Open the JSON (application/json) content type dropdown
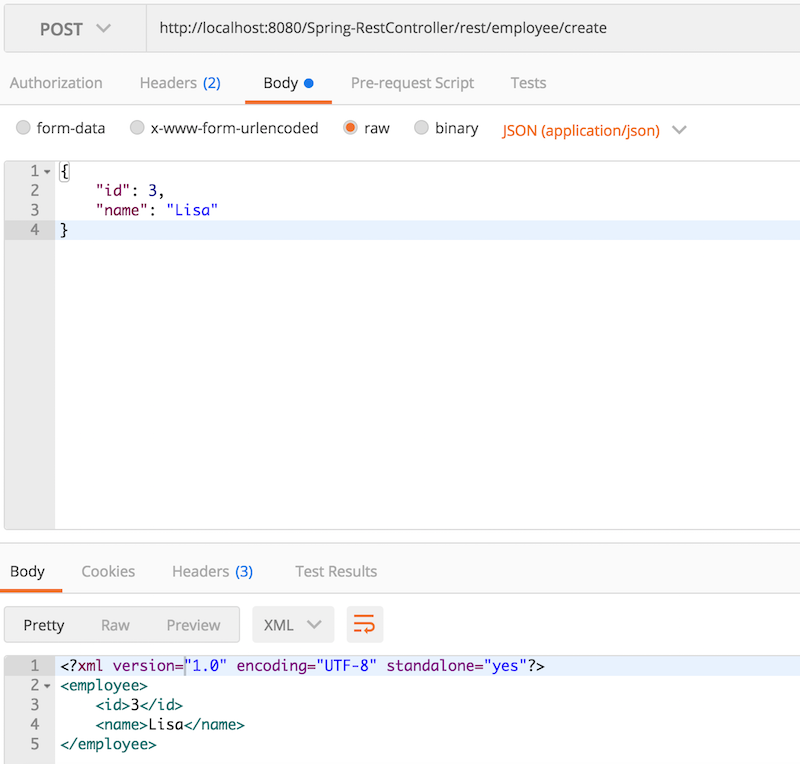The height and width of the screenshot is (764, 800). (594, 131)
